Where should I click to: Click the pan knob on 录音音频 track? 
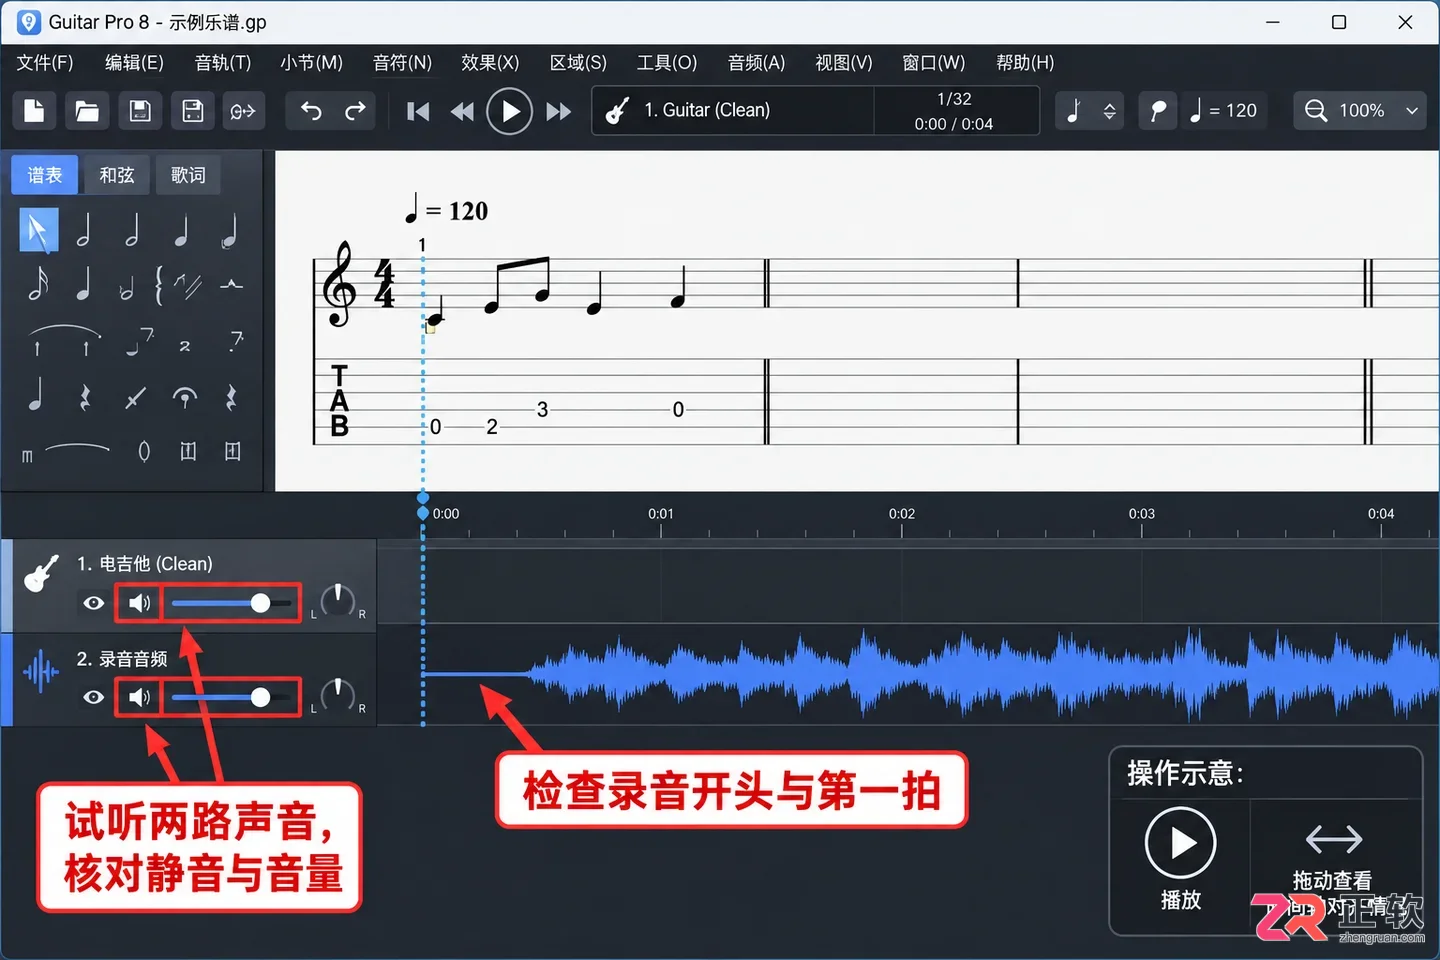tap(338, 694)
